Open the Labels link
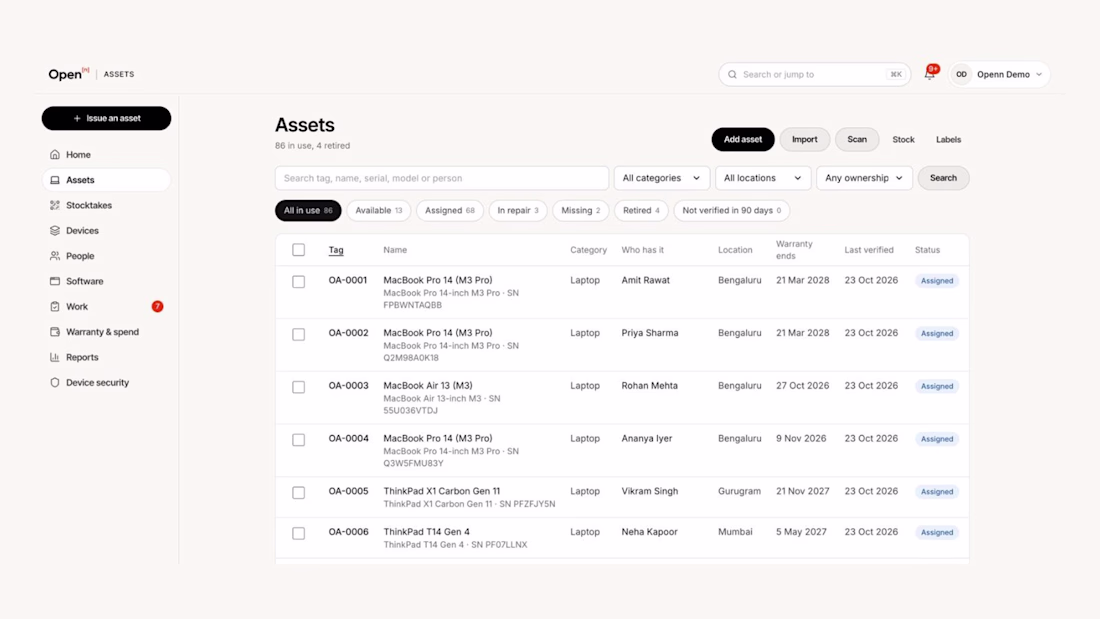Image resolution: width=1100 pixels, height=619 pixels. (x=948, y=140)
